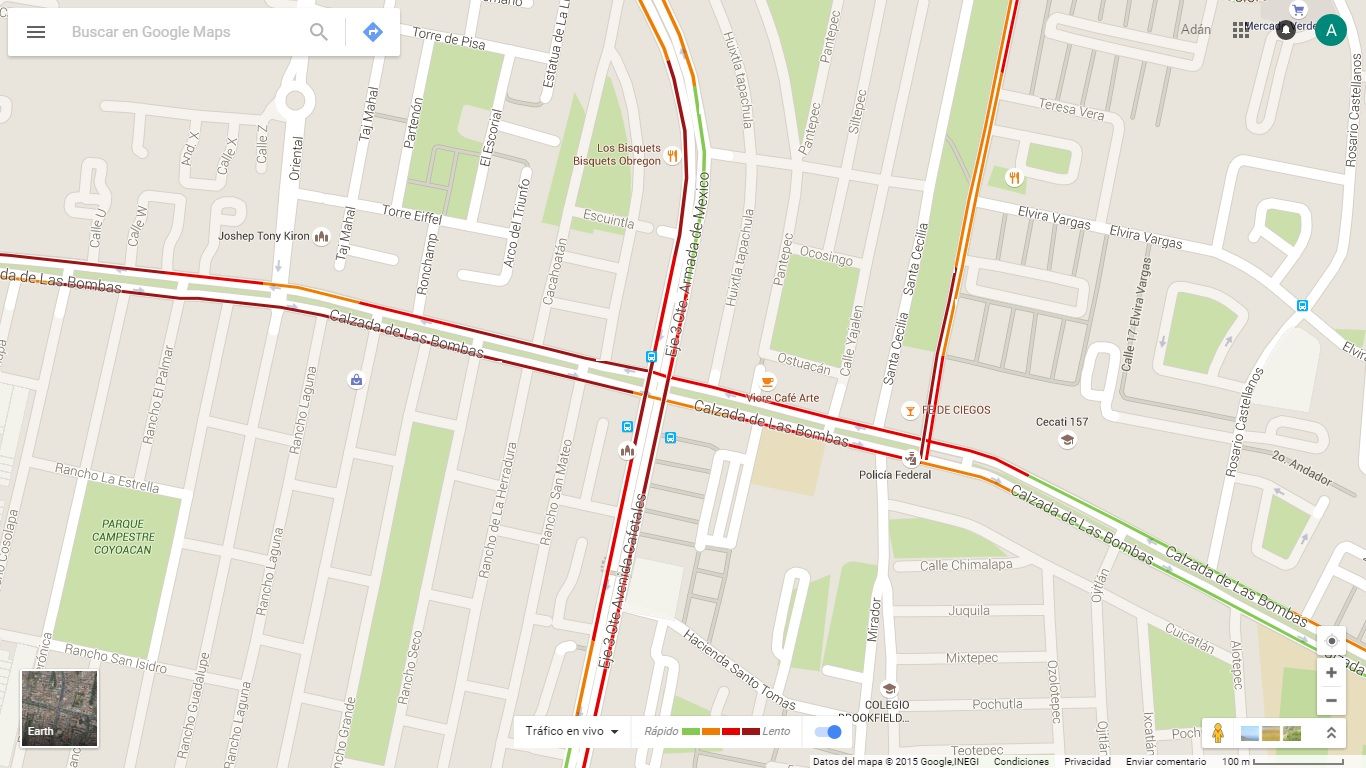Open the Tráfico en vivo dropdown
Image resolution: width=1366 pixels, height=768 pixels.
tap(572, 731)
